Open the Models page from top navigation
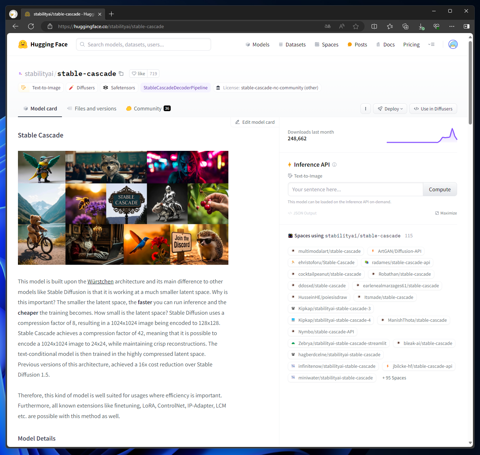Viewport: 480px width, 455px height. 257,44
